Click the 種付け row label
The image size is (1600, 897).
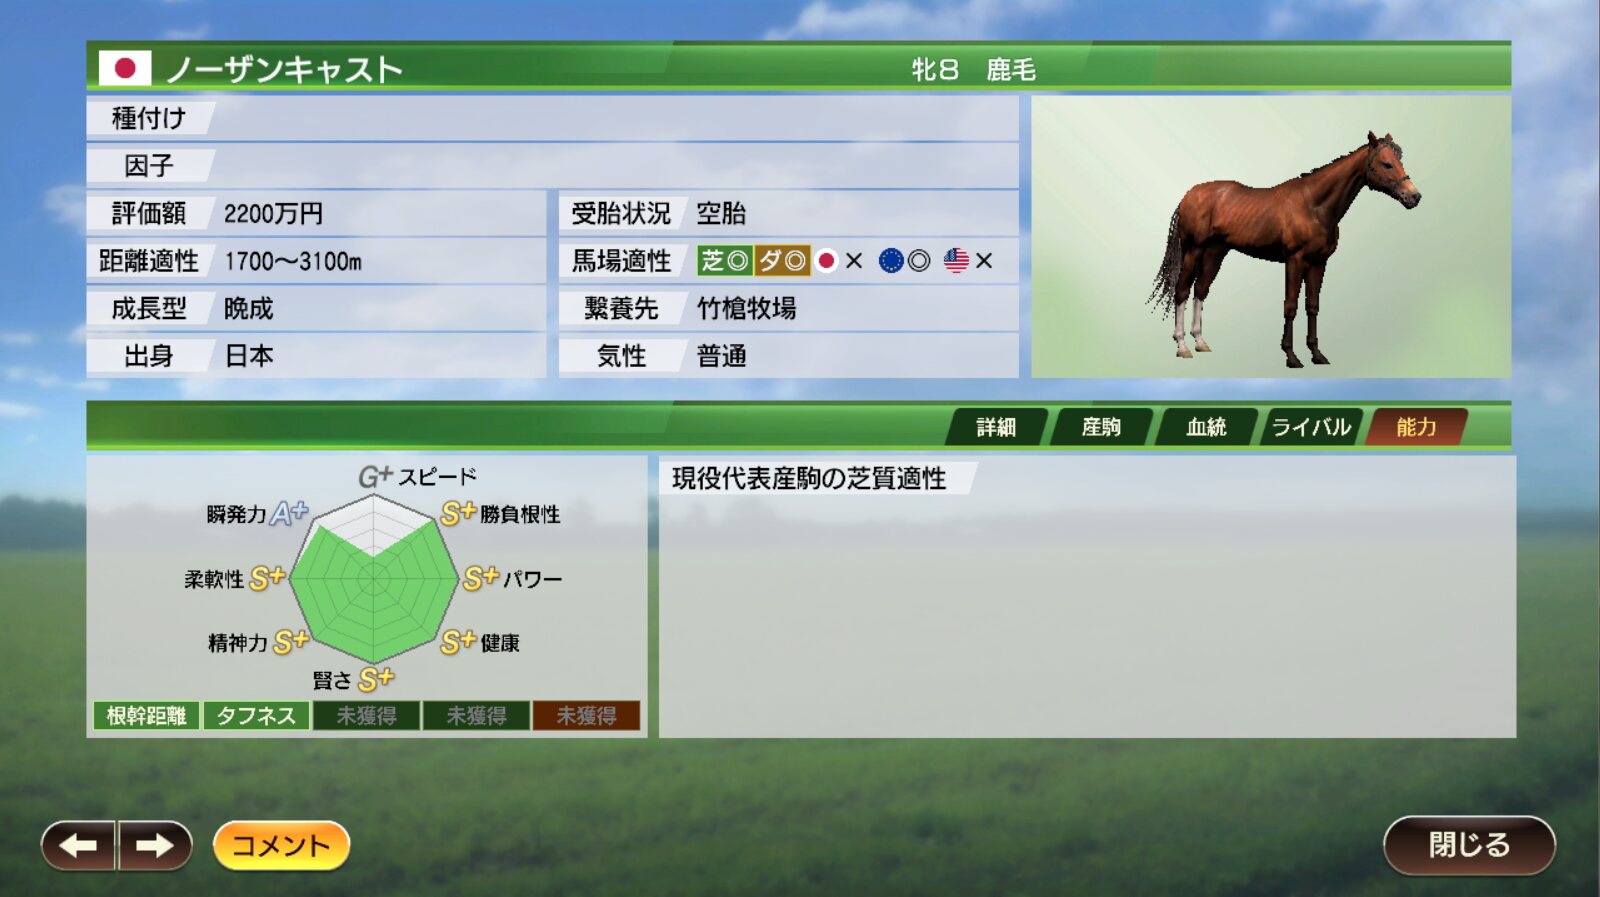pyautogui.click(x=149, y=118)
